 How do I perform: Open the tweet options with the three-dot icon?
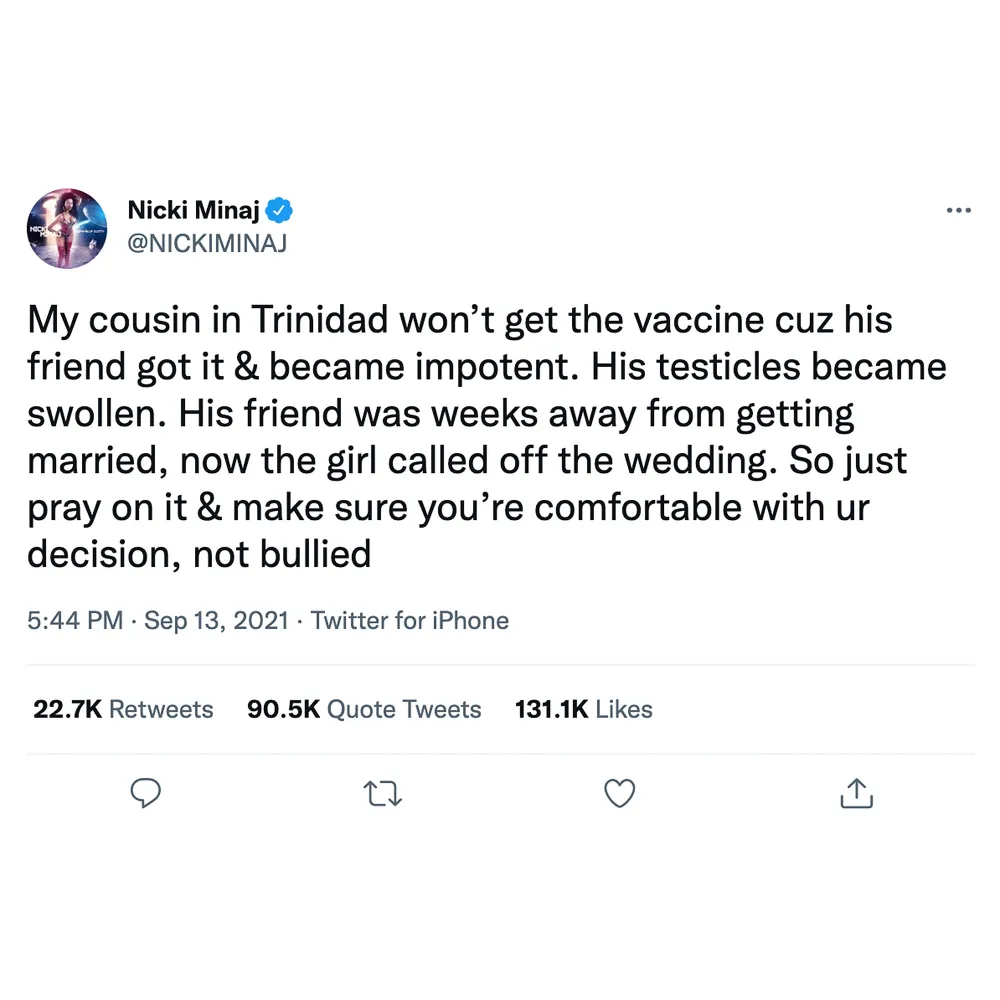[959, 210]
